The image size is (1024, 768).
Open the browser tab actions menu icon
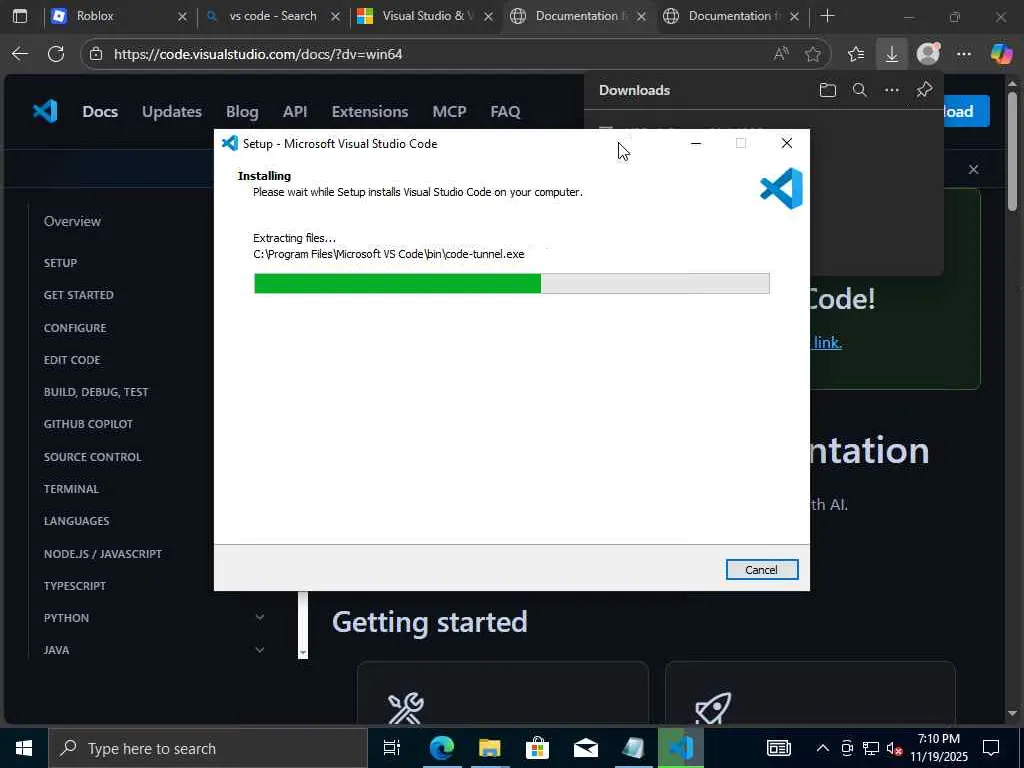click(x=20, y=16)
